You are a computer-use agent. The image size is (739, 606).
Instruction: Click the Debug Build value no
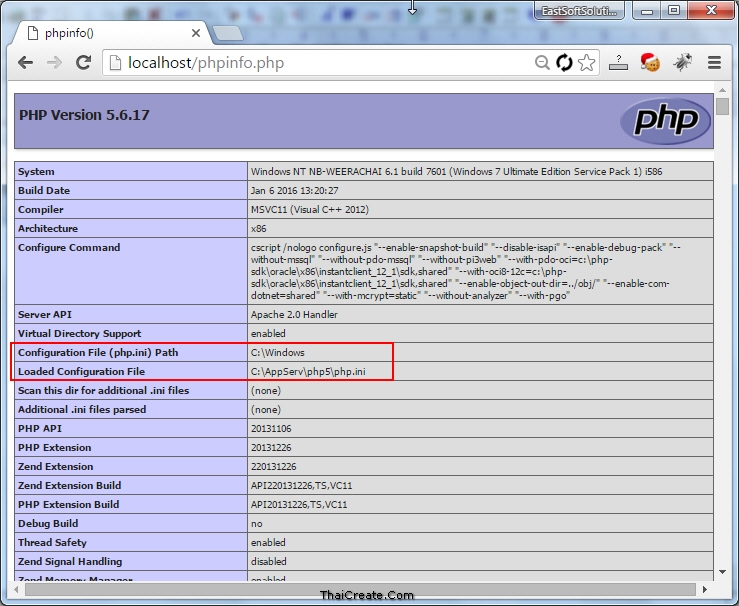[x=256, y=524]
